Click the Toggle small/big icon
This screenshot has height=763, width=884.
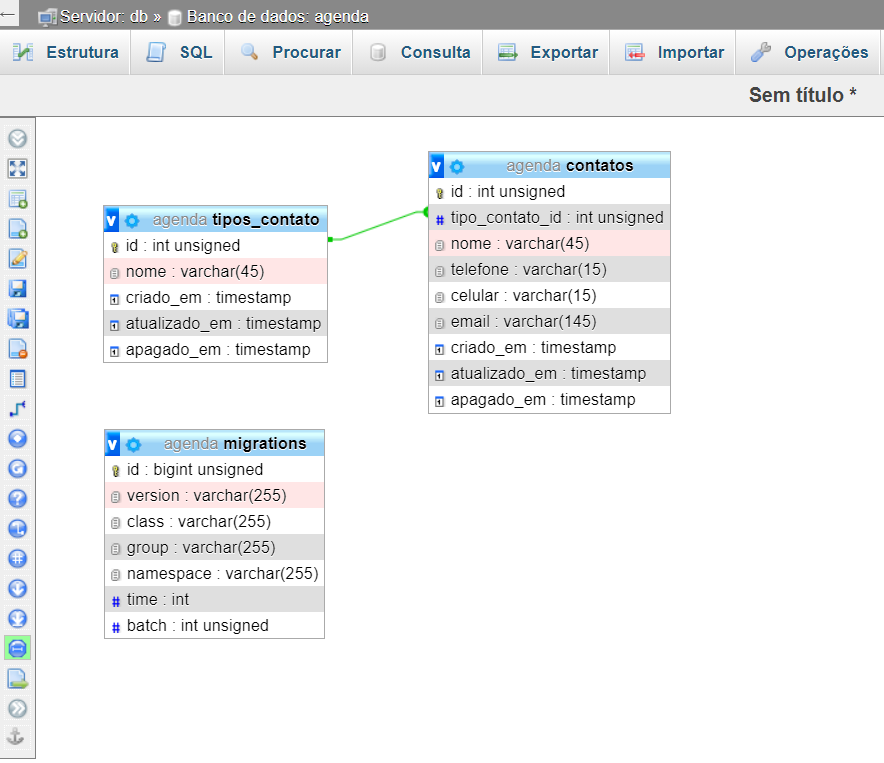17,619
